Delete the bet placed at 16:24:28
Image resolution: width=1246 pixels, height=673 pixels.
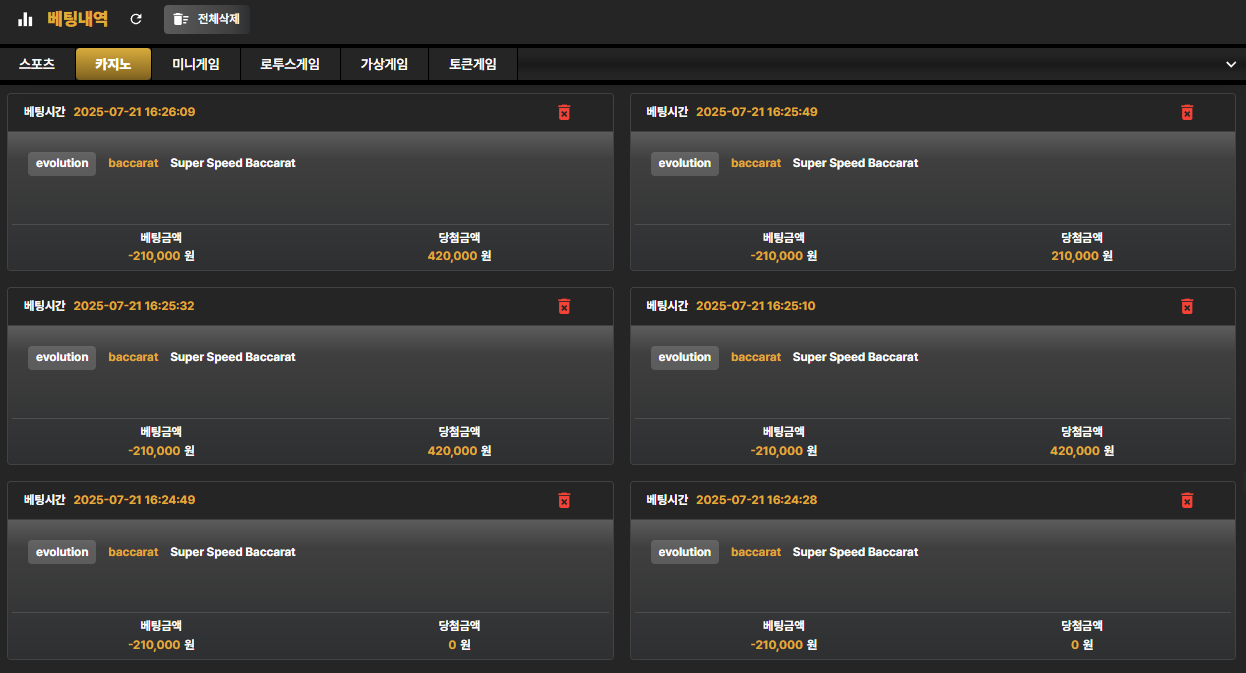1187,500
